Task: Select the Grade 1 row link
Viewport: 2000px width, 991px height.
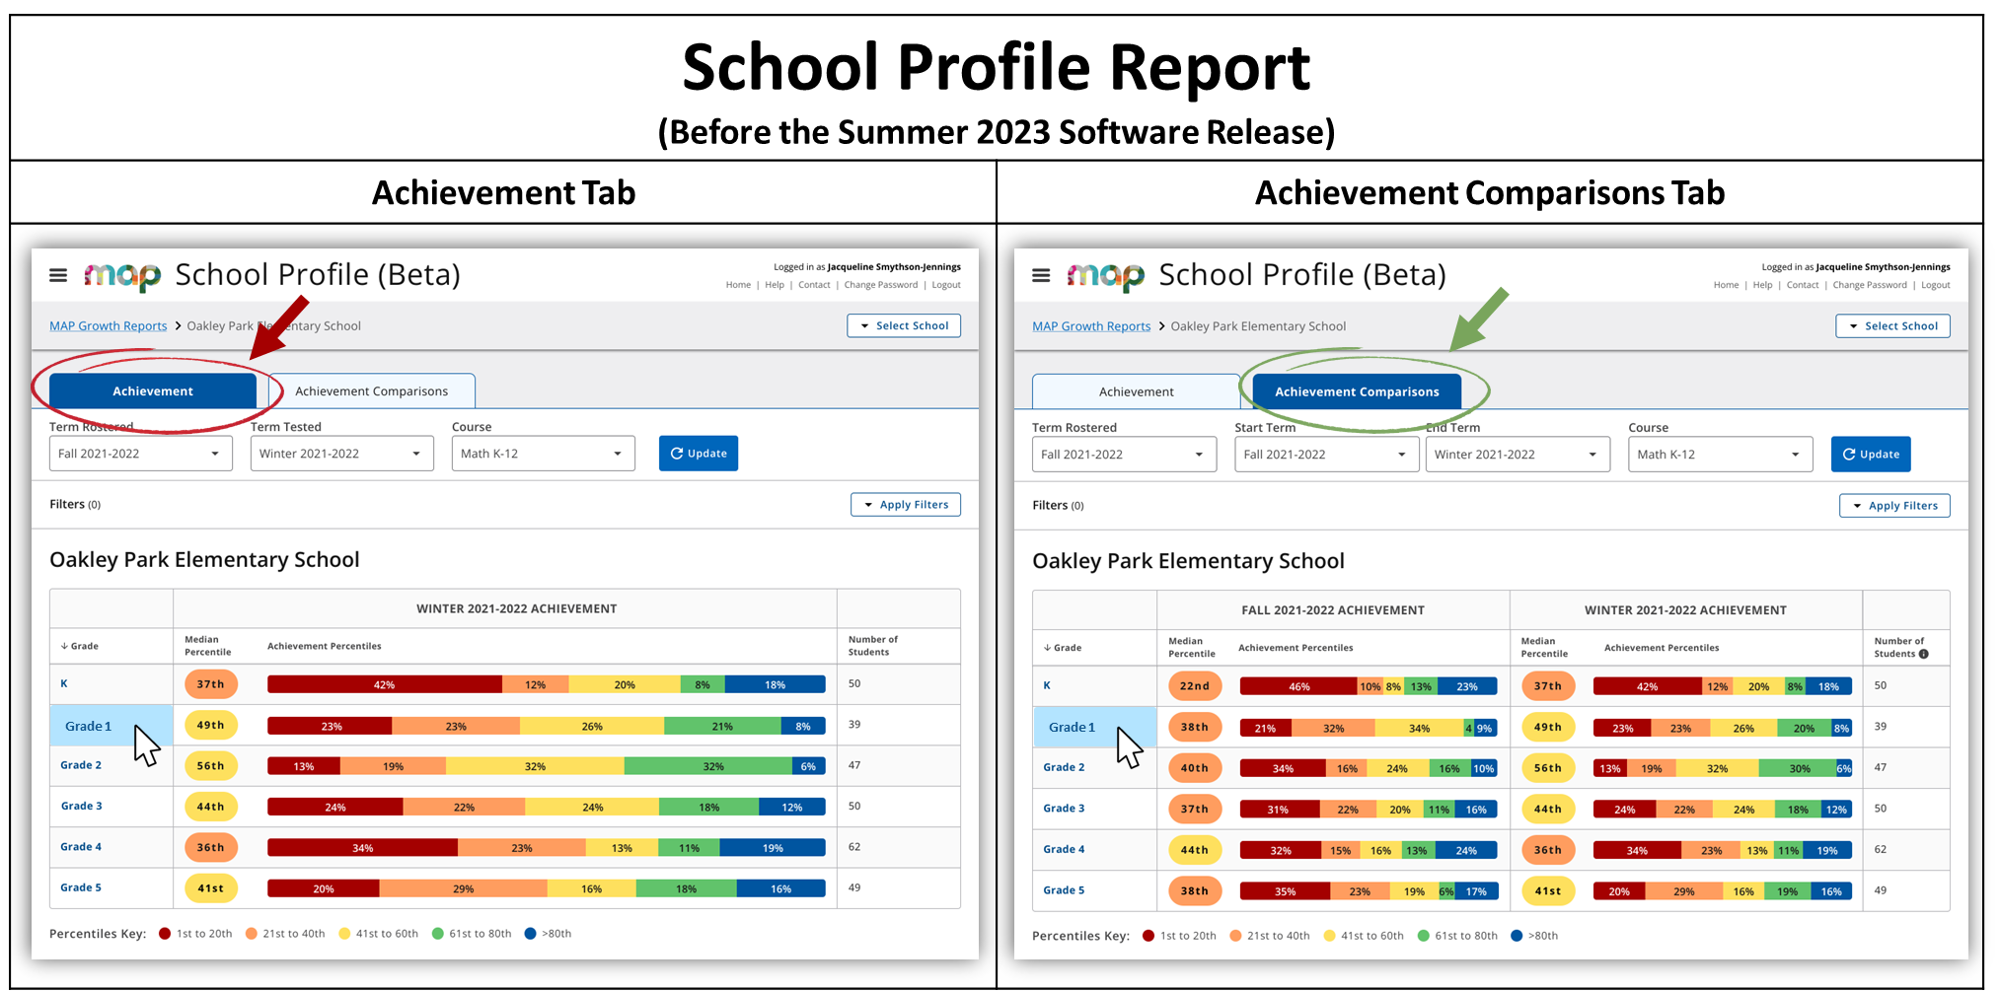Action: coord(86,725)
